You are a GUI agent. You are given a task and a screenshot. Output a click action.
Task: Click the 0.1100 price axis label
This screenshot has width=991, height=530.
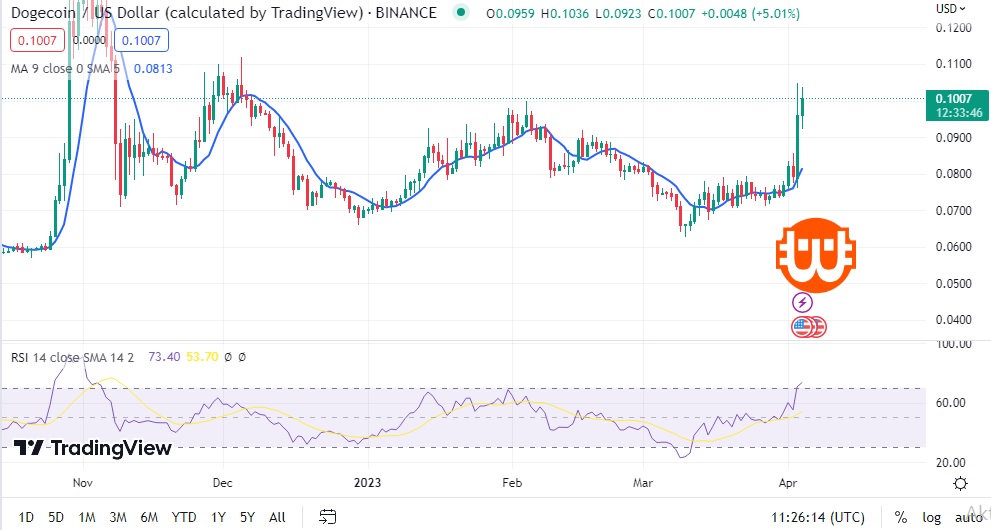click(x=953, y=64)
